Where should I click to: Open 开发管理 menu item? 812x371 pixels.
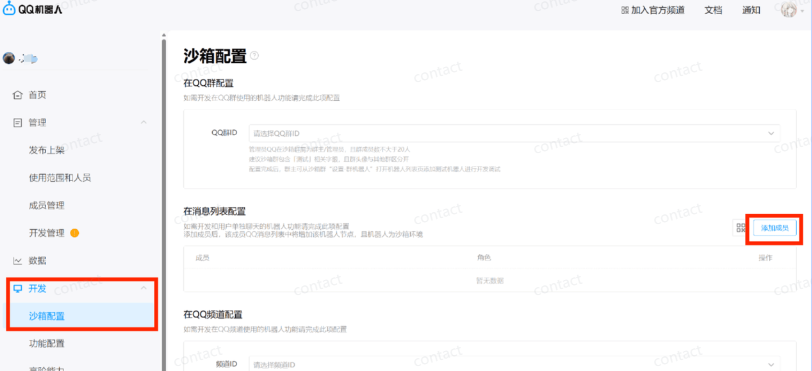coord(47,233)
